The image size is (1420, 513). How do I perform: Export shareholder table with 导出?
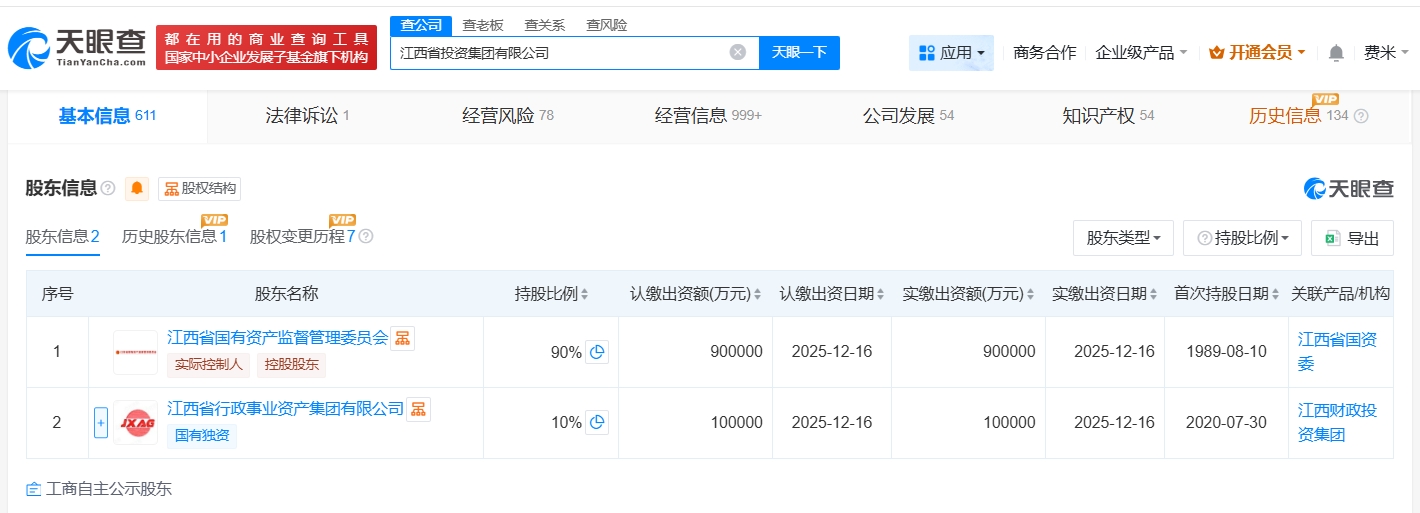coord(1352,238)
